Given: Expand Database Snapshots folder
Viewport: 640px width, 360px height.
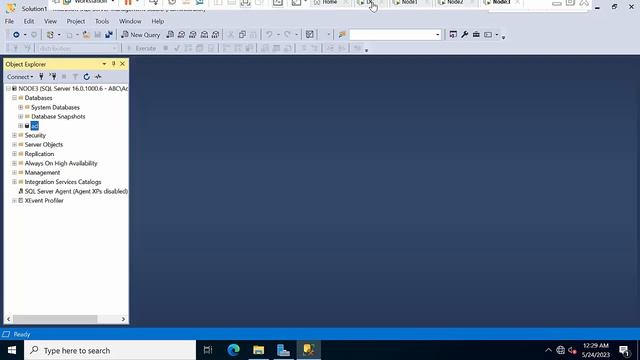Looking at the screenshot, I should (20, 117).
